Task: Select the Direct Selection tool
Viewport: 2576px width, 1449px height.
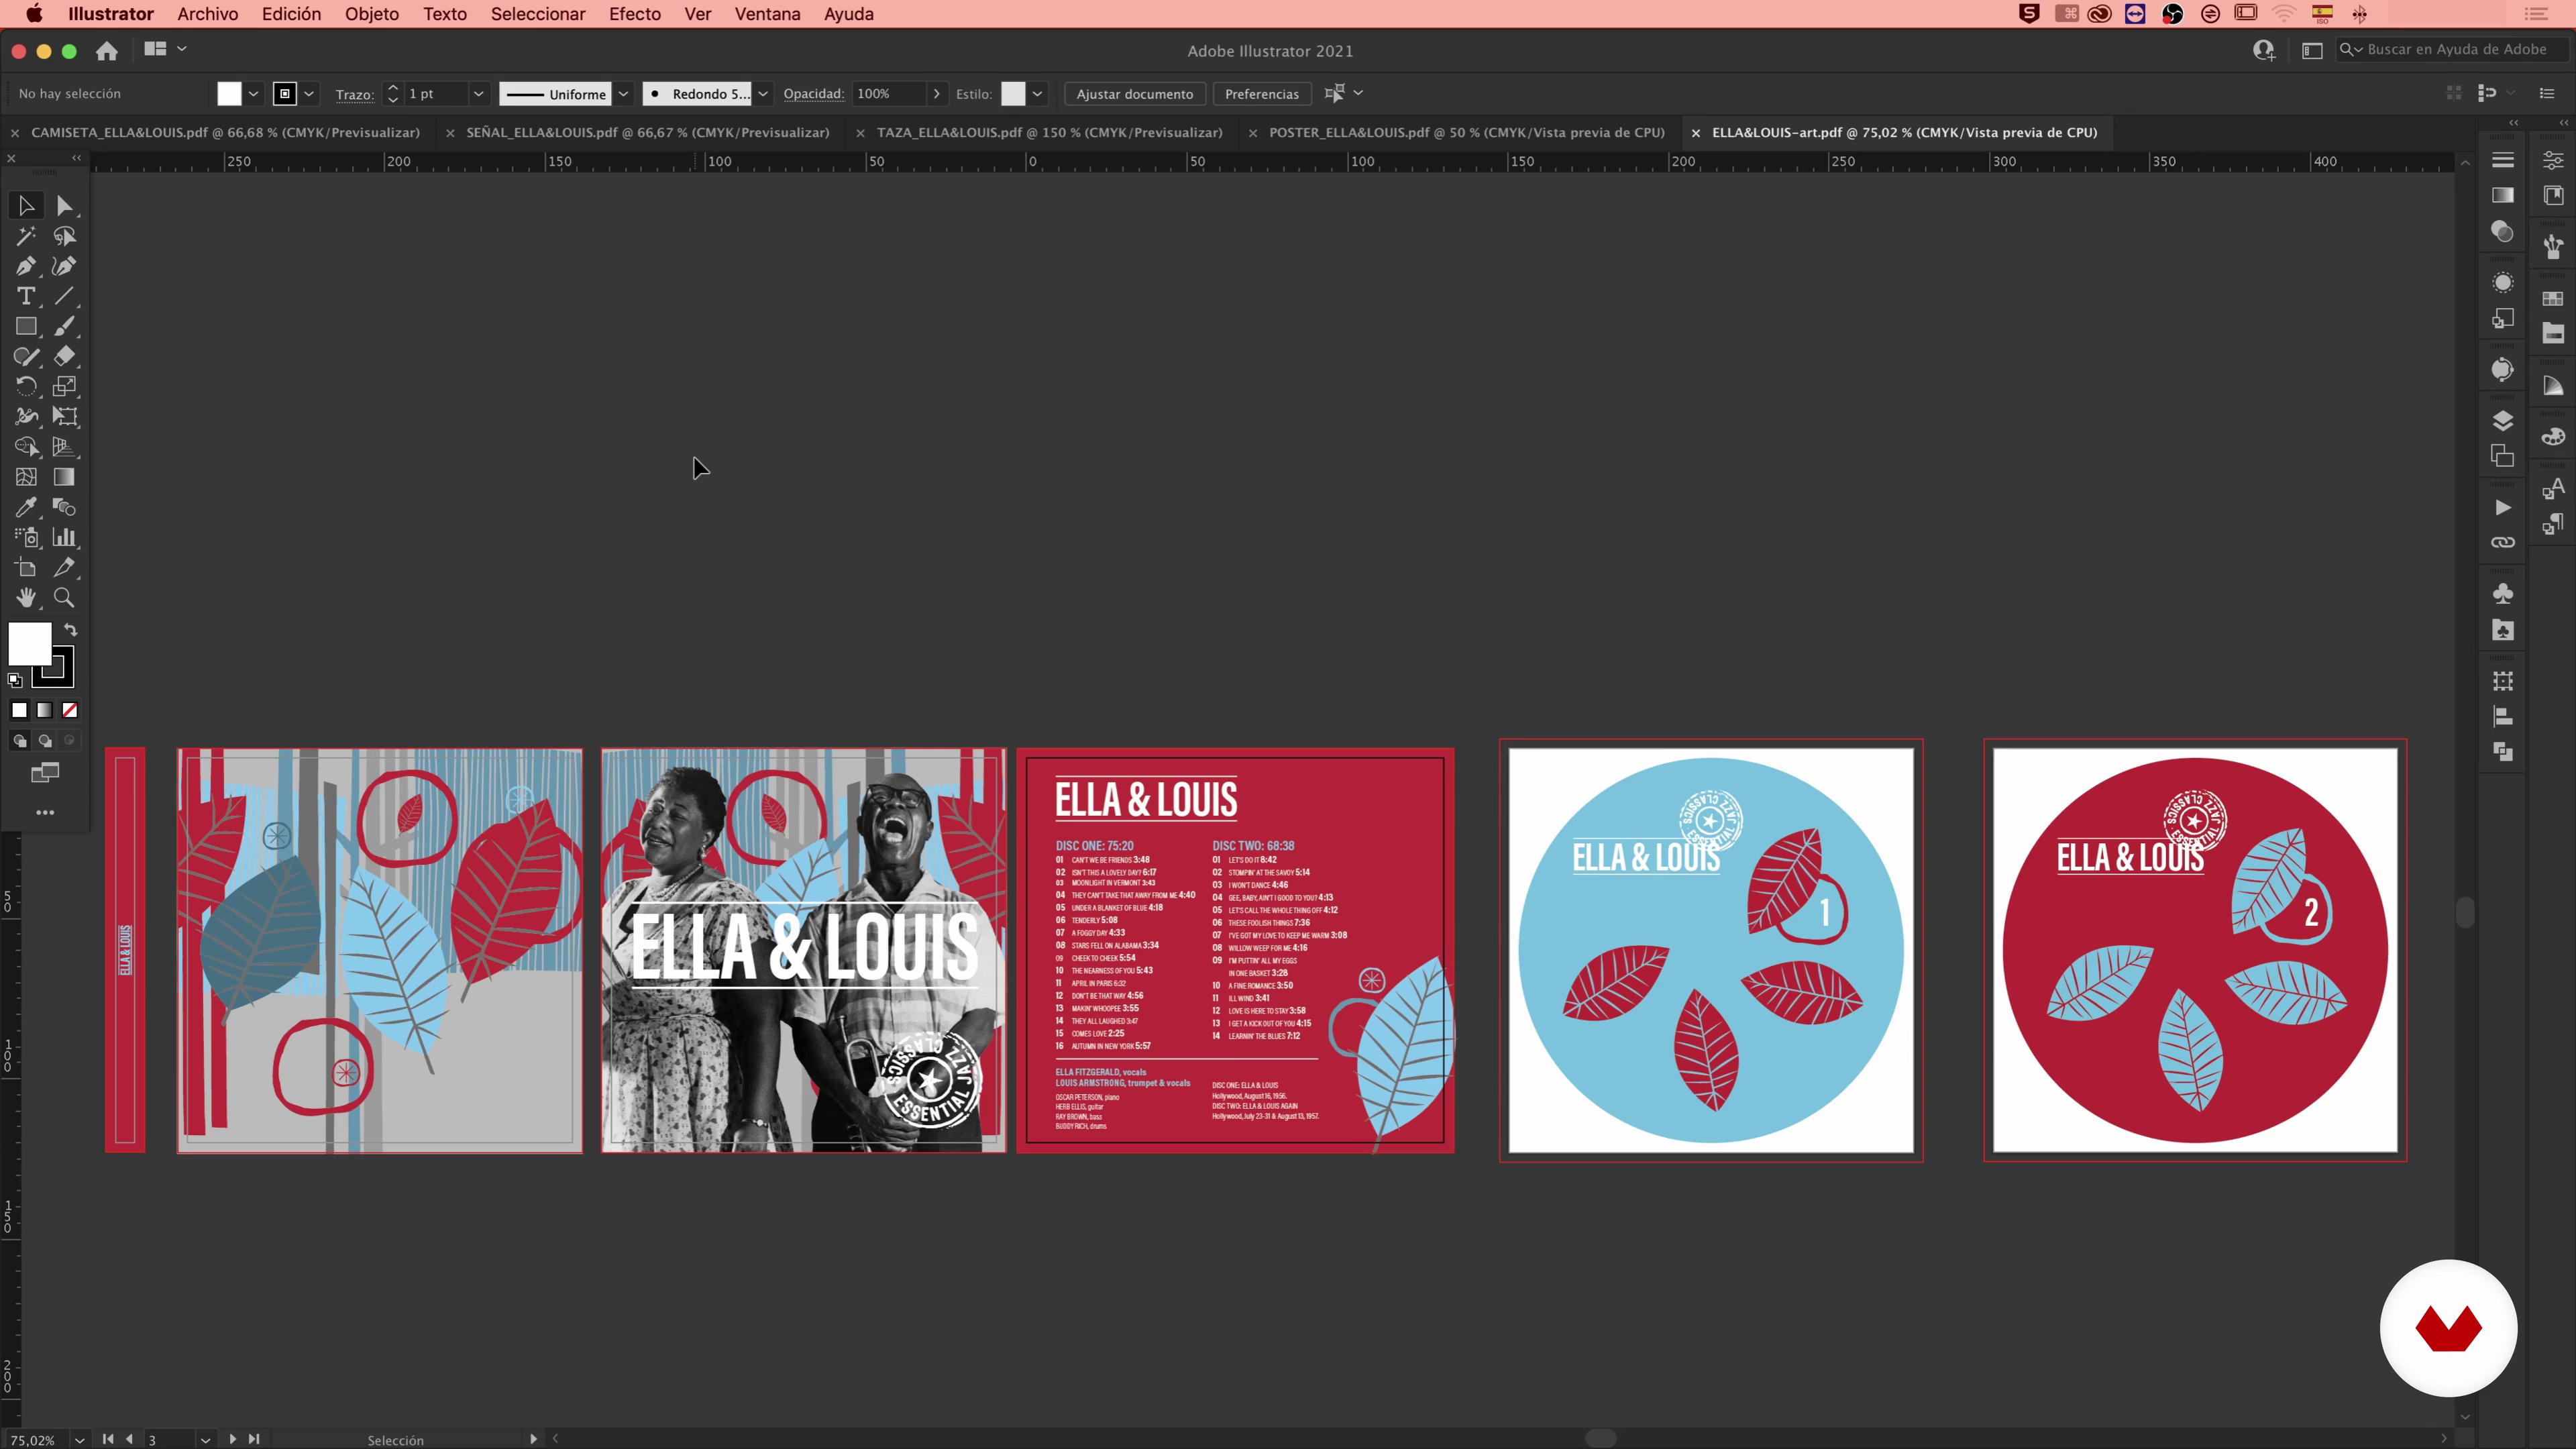Action: point(64,205)
